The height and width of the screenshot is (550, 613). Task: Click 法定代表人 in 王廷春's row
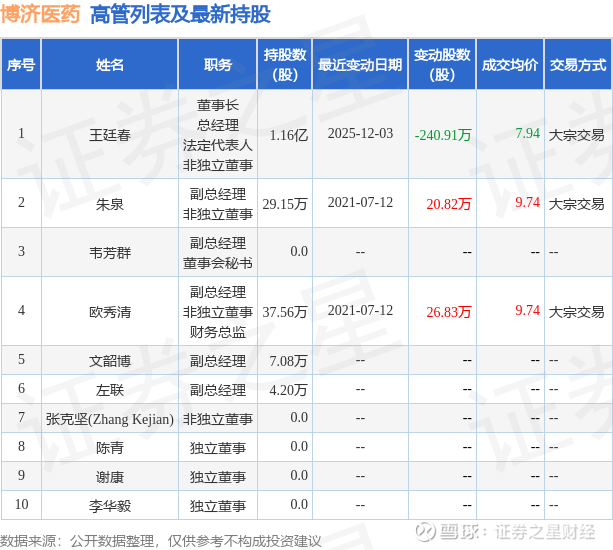[218, 145]
